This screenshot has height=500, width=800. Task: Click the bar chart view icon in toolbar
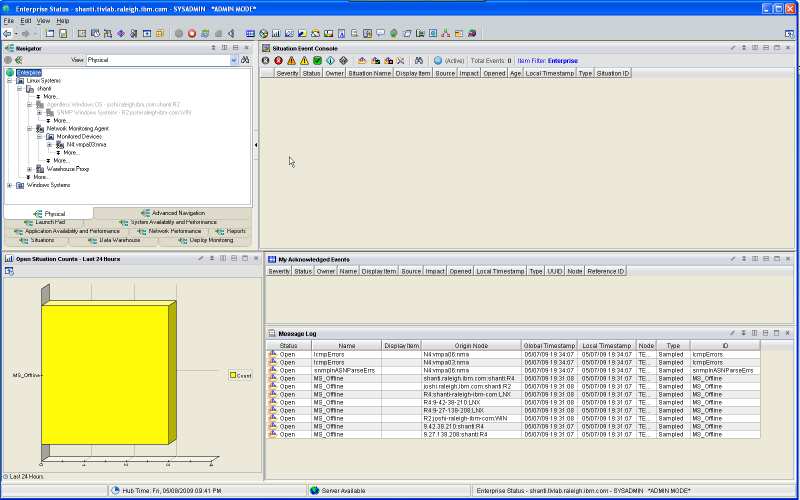pyautogui.click(x=276, y=34)
